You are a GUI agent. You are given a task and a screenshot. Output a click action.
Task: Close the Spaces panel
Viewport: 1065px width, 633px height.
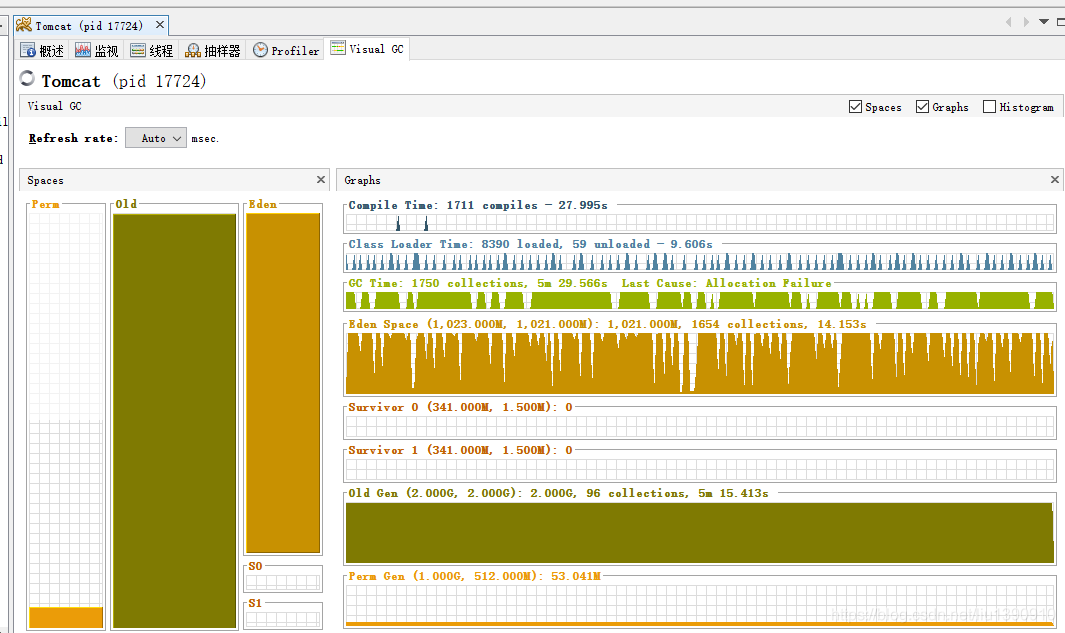coord(321,179)
